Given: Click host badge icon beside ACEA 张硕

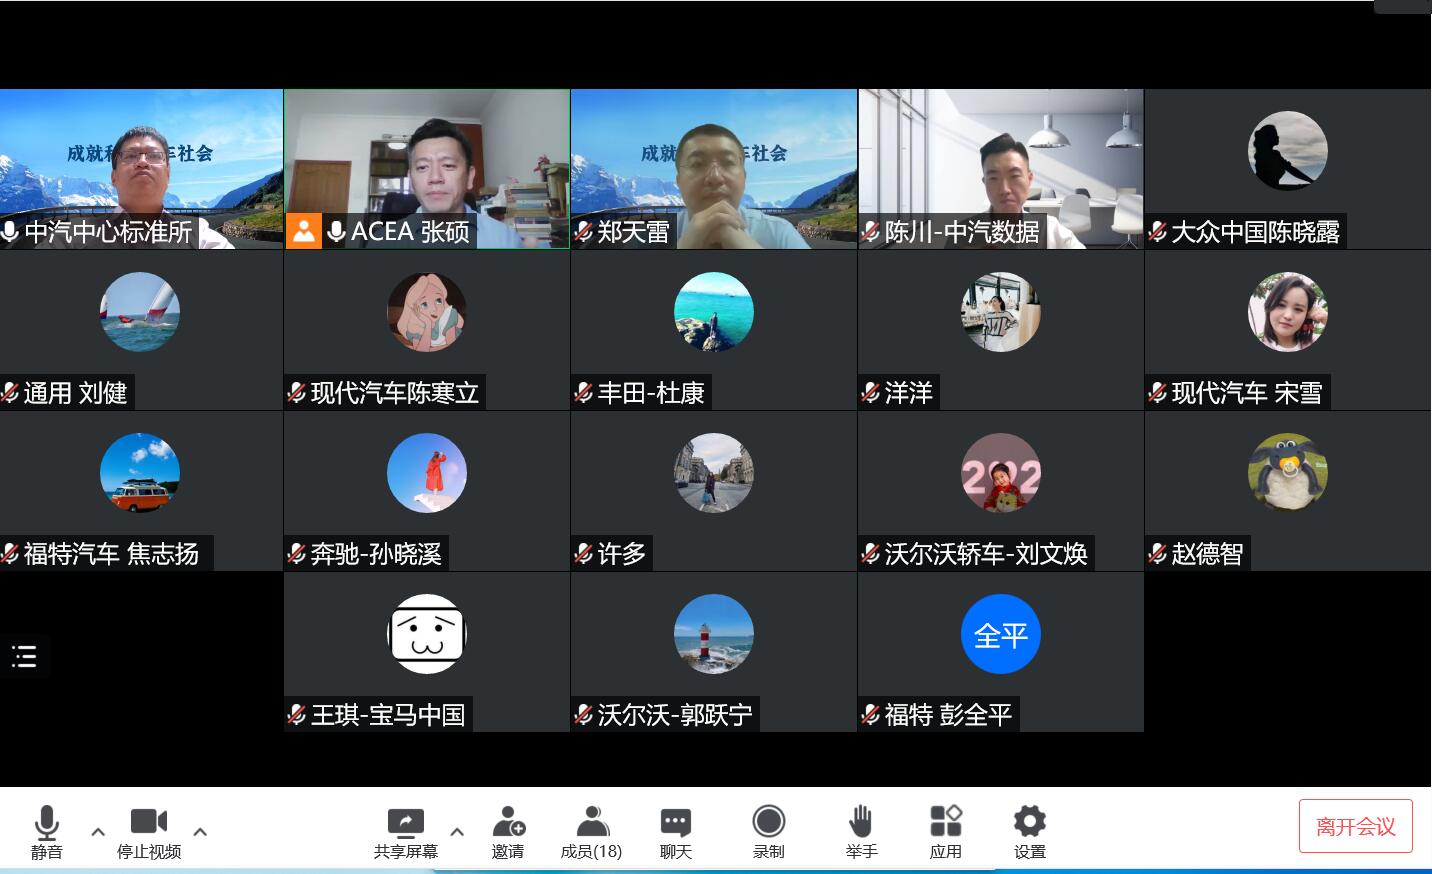Looking at the screenshot, I should pos(303,231).
